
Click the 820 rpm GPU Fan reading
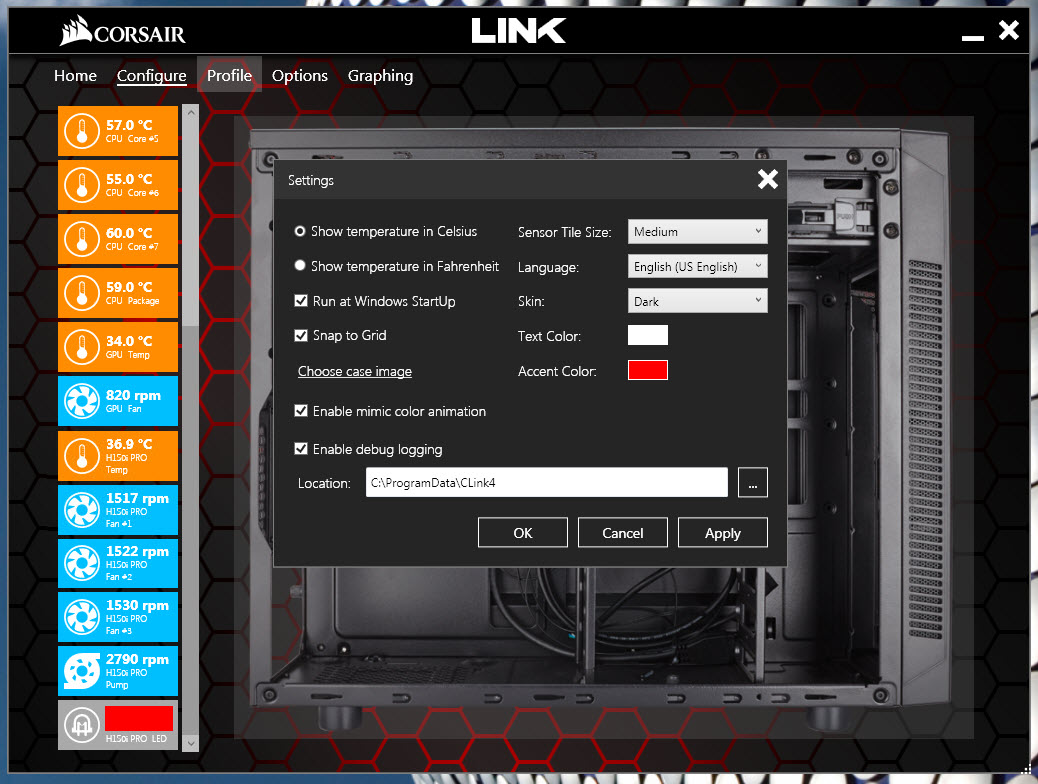(x=133, y=395)
